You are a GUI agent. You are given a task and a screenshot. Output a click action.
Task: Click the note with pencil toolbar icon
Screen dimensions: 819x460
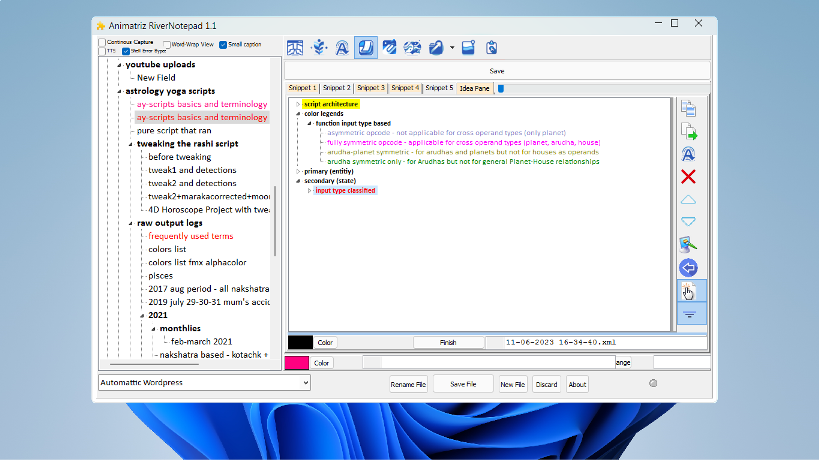pyautogui.click(x=436, y=48)
